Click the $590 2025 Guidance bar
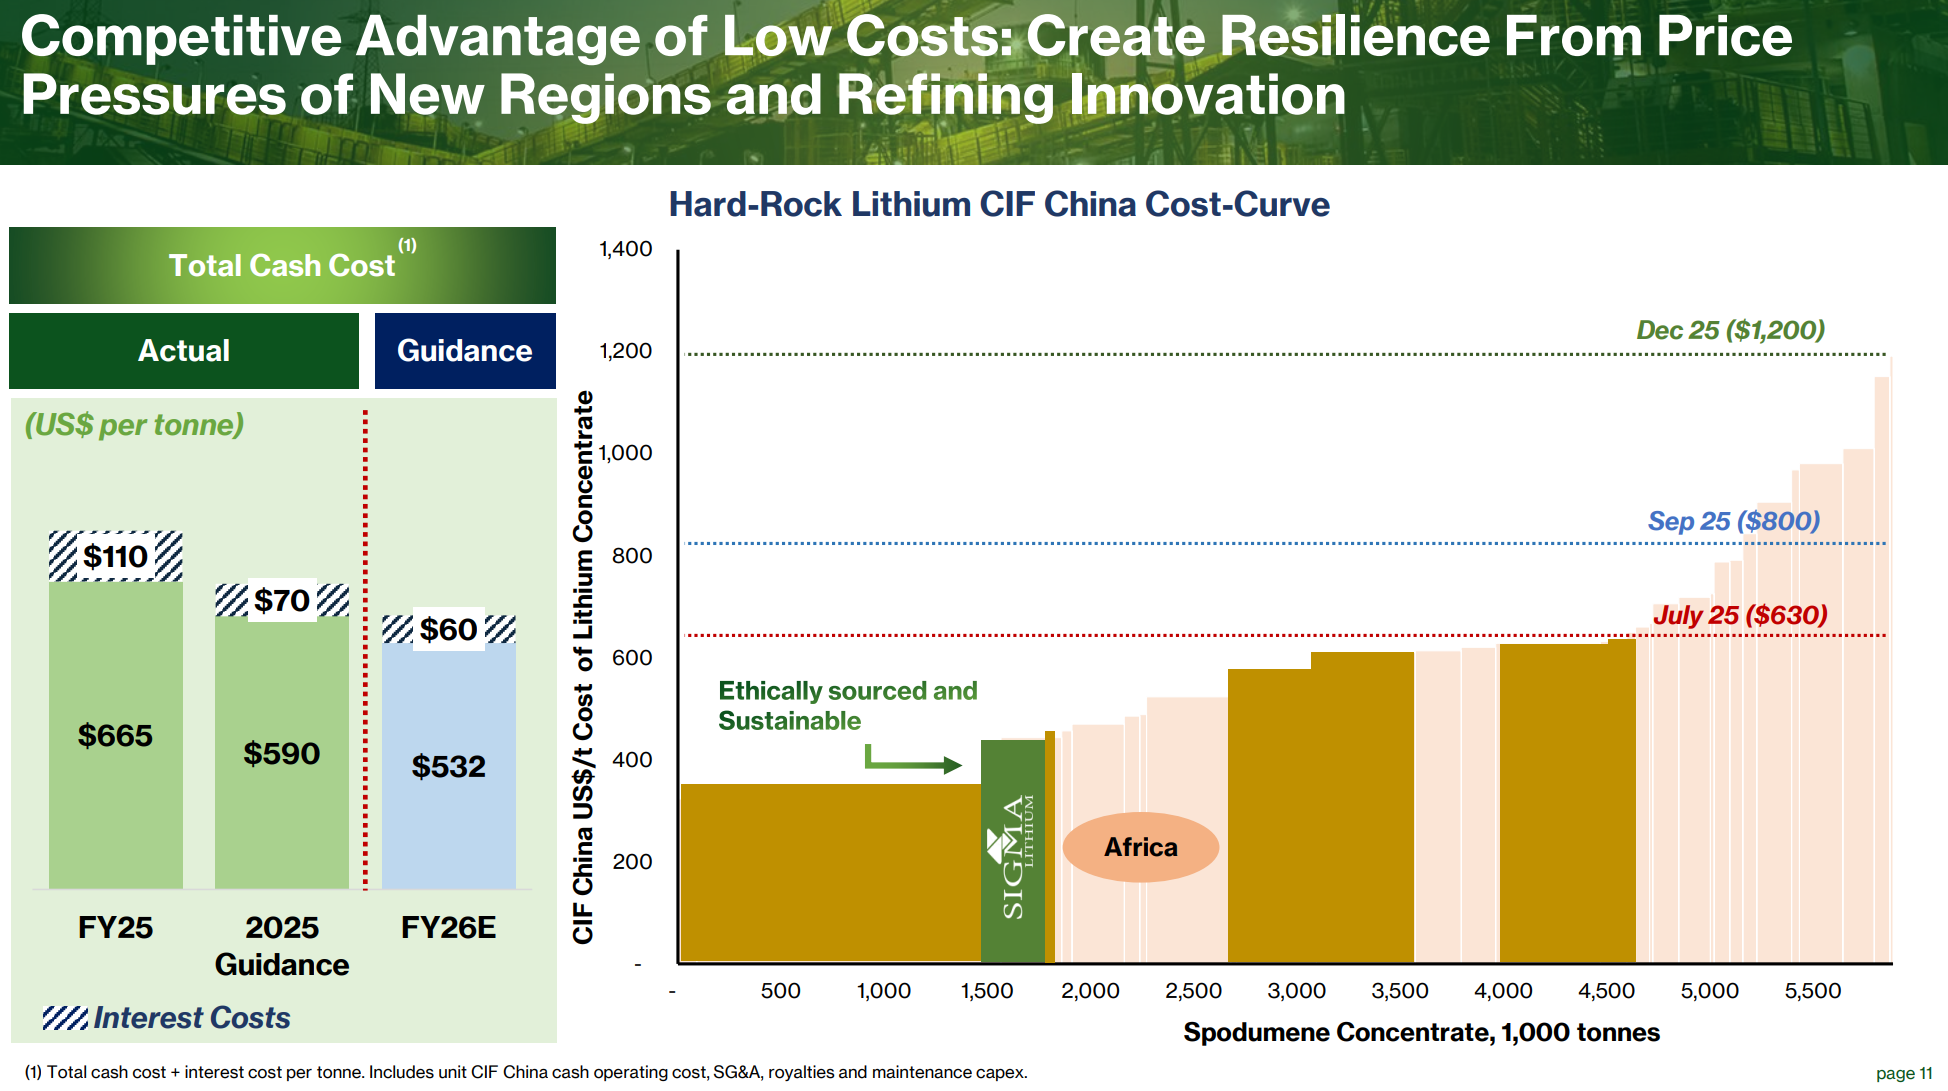 pyautogui.click(x=282, y=753)
